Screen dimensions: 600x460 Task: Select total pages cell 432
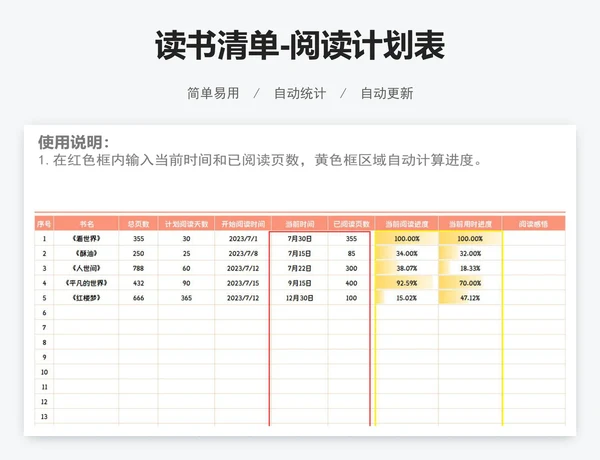point(138,283)
